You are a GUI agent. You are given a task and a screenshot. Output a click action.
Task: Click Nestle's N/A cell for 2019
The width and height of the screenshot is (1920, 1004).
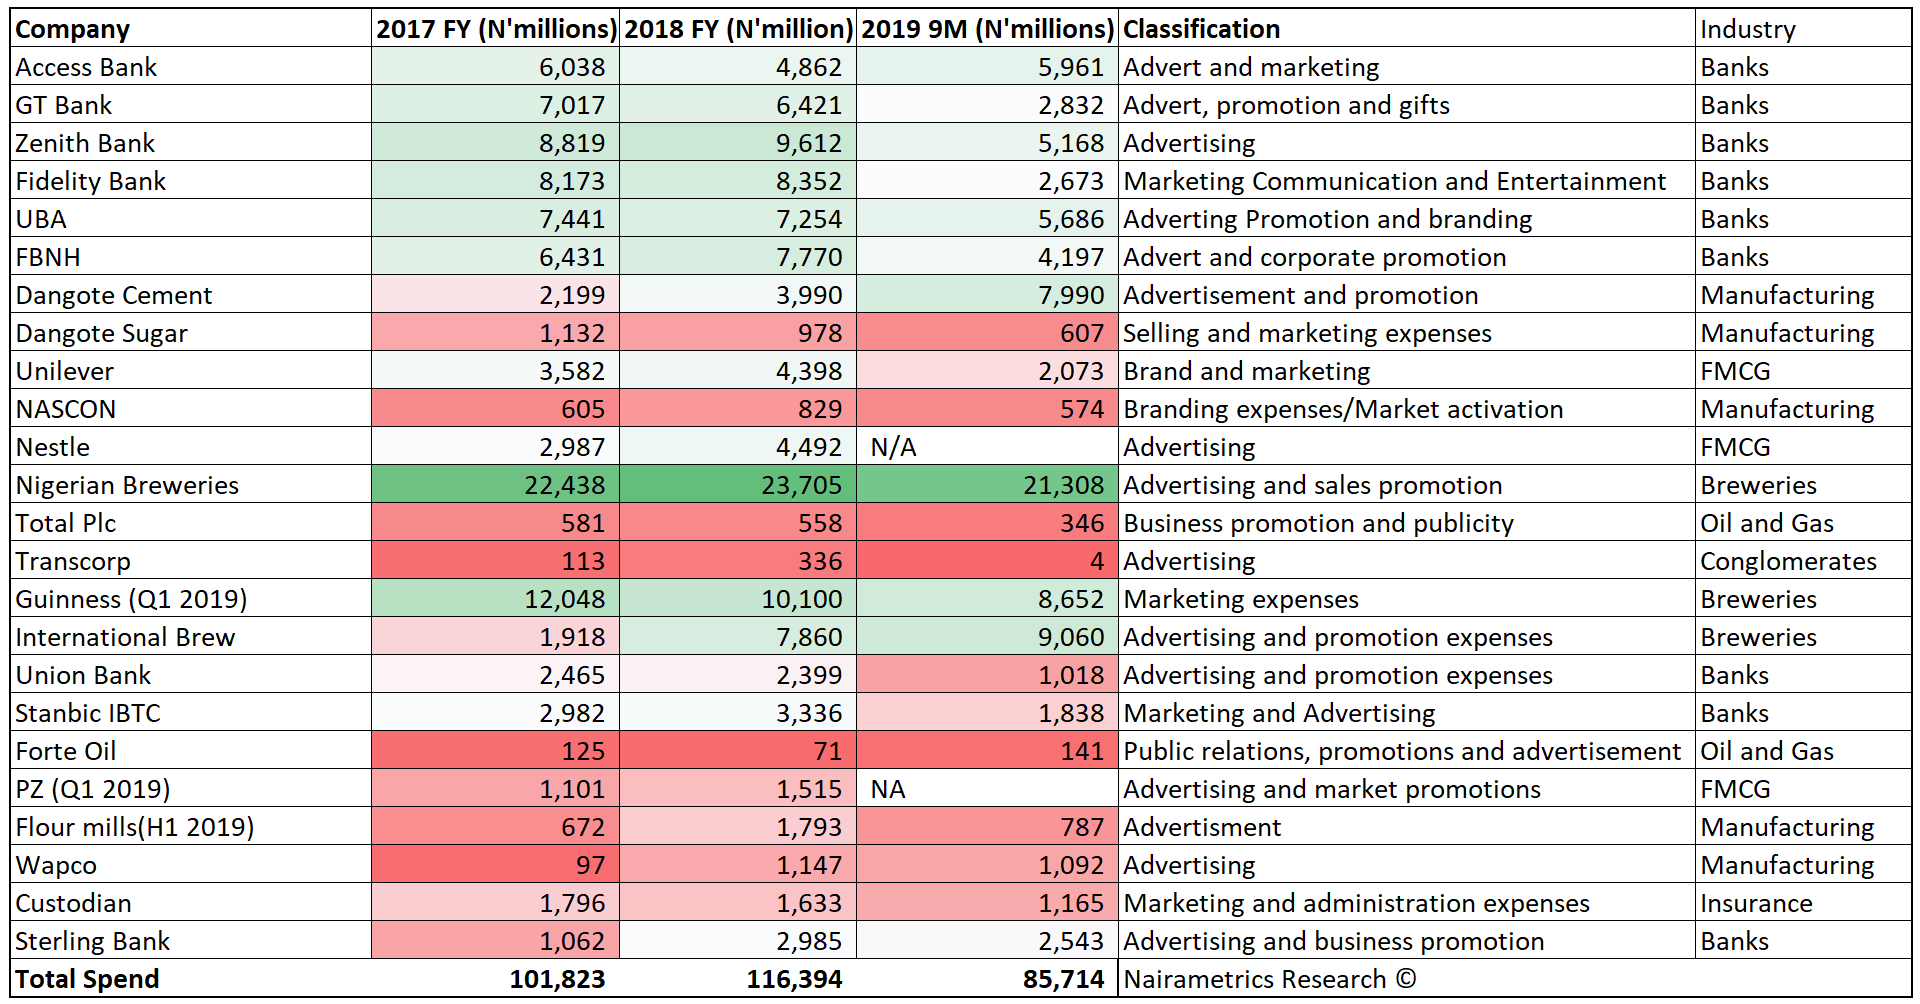pyautogui.click(x=987, y=447)
